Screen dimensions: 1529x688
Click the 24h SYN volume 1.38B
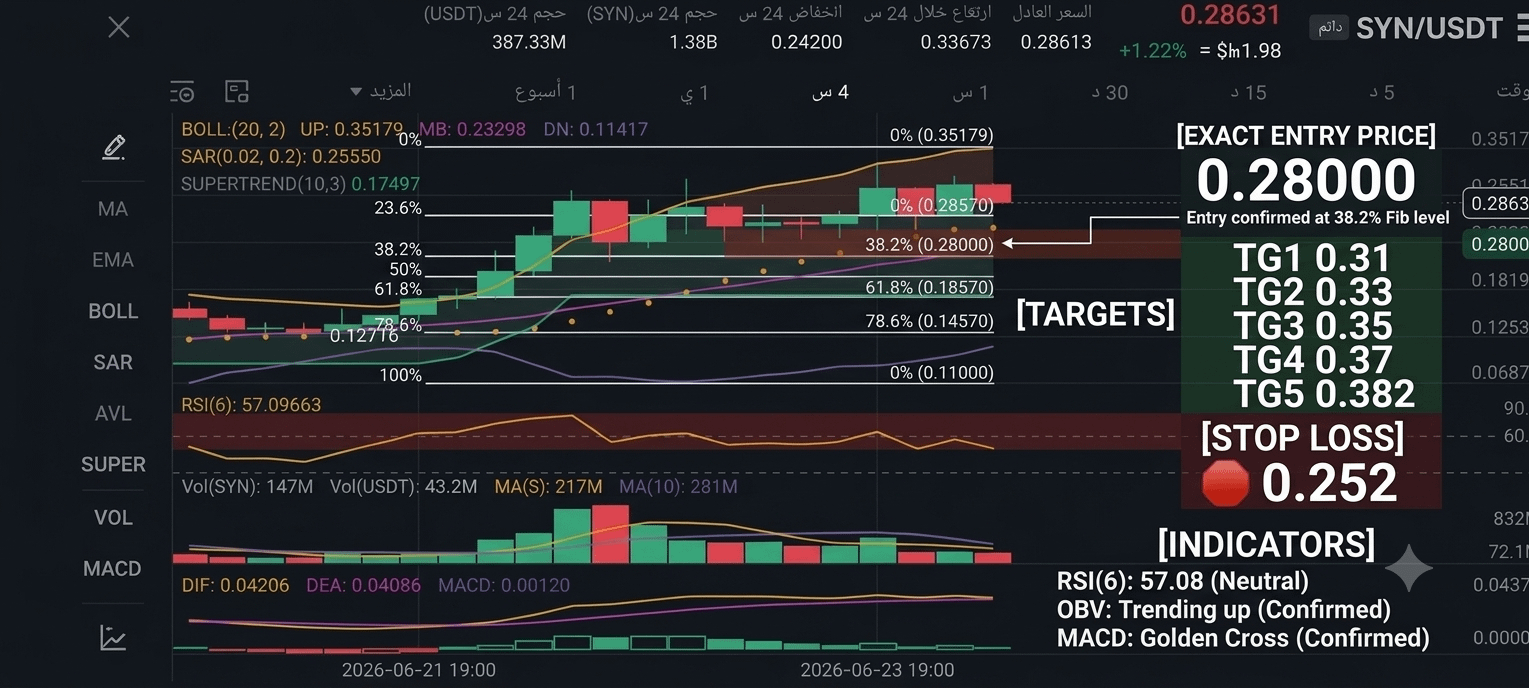click(692, 42)
